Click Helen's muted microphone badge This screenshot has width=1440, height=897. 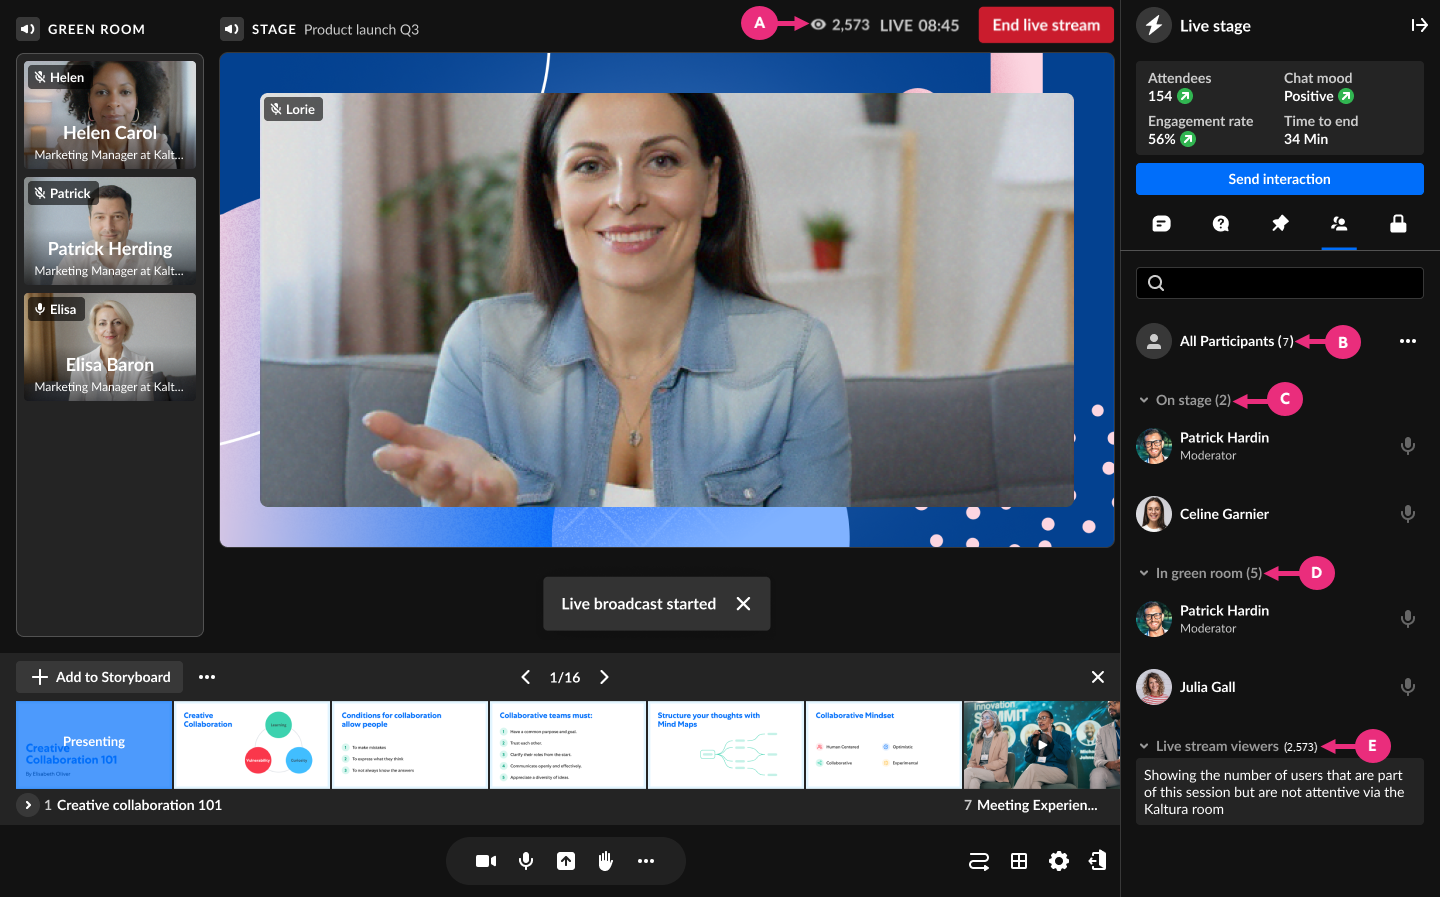(x=59, y=77)
